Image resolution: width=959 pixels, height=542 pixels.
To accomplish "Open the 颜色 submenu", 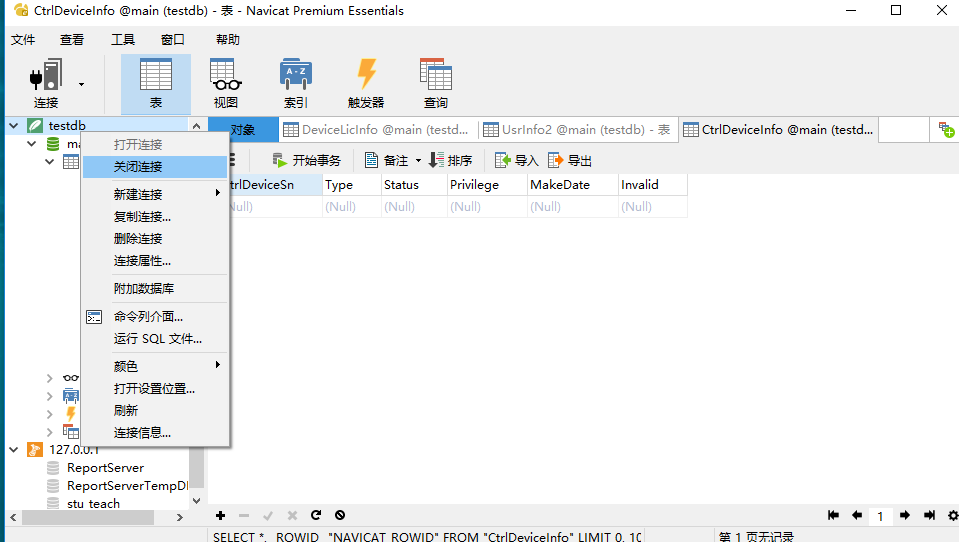I will 155,366.
